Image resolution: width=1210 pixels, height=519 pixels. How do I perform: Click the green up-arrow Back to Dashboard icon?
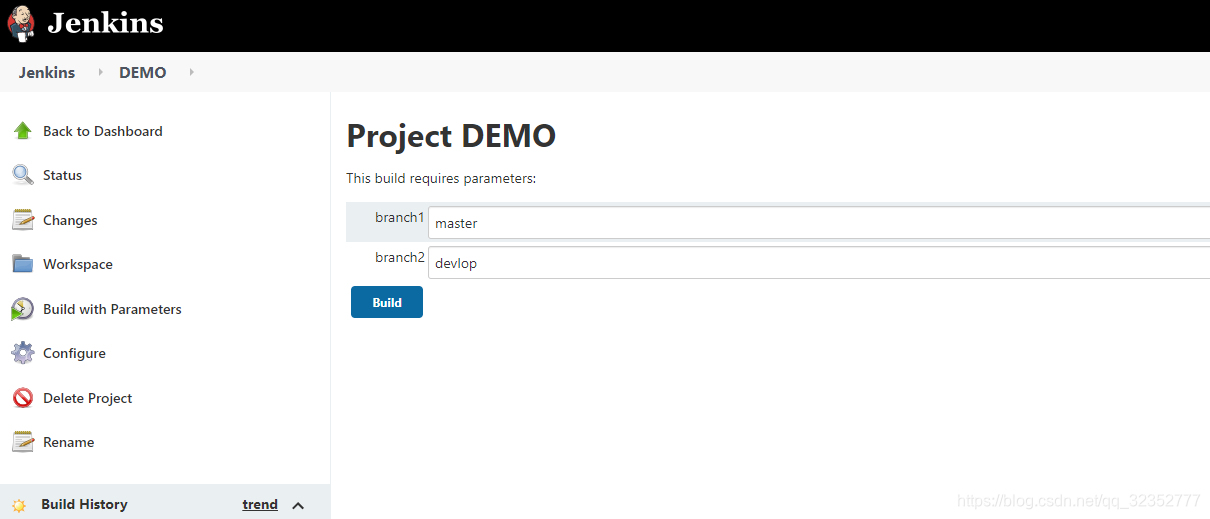pyautogui.click(x=23, y=131)
